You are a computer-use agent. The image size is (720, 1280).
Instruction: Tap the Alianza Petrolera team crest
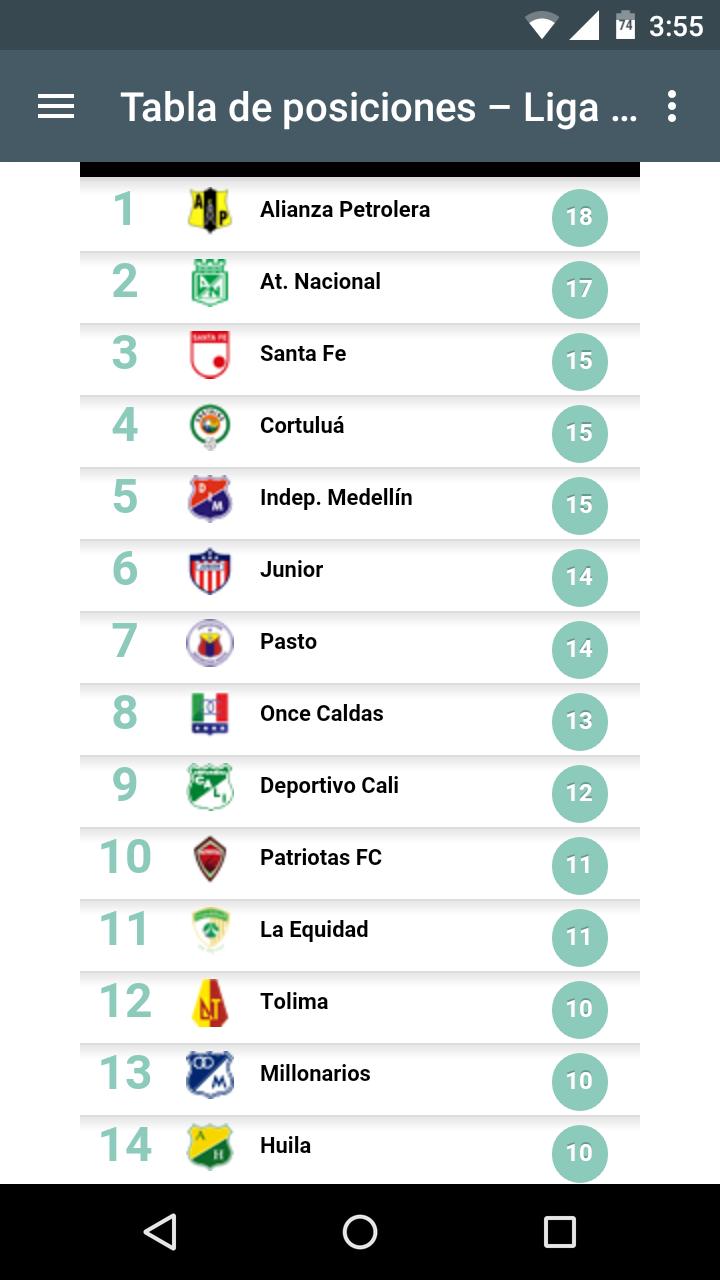[210, 210]
